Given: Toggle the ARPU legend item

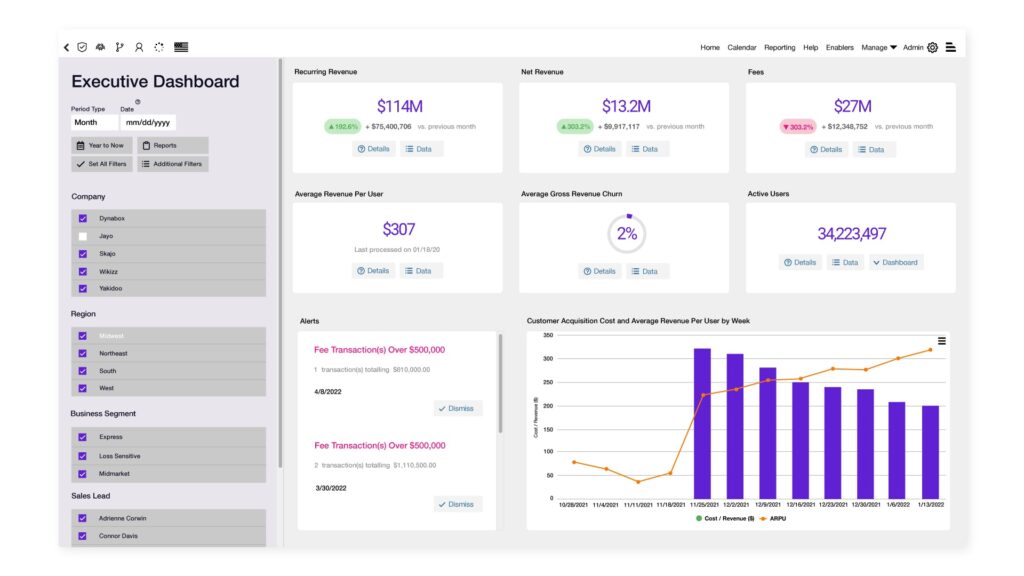Looking at the screenshot, I should [x=773, y=519].
